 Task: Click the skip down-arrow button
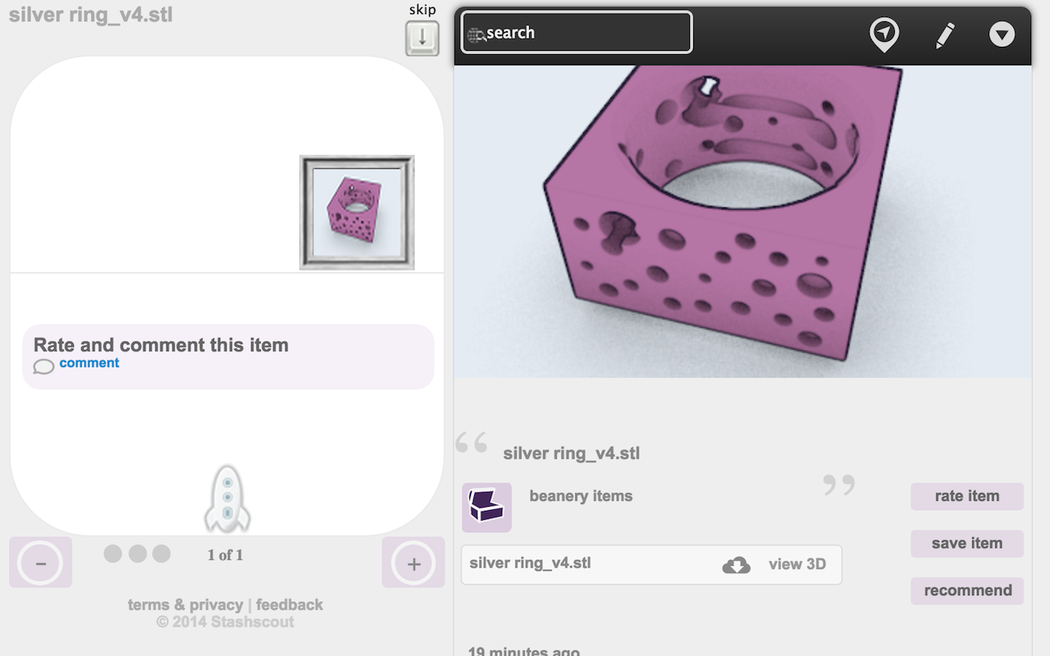pos(422,38)
